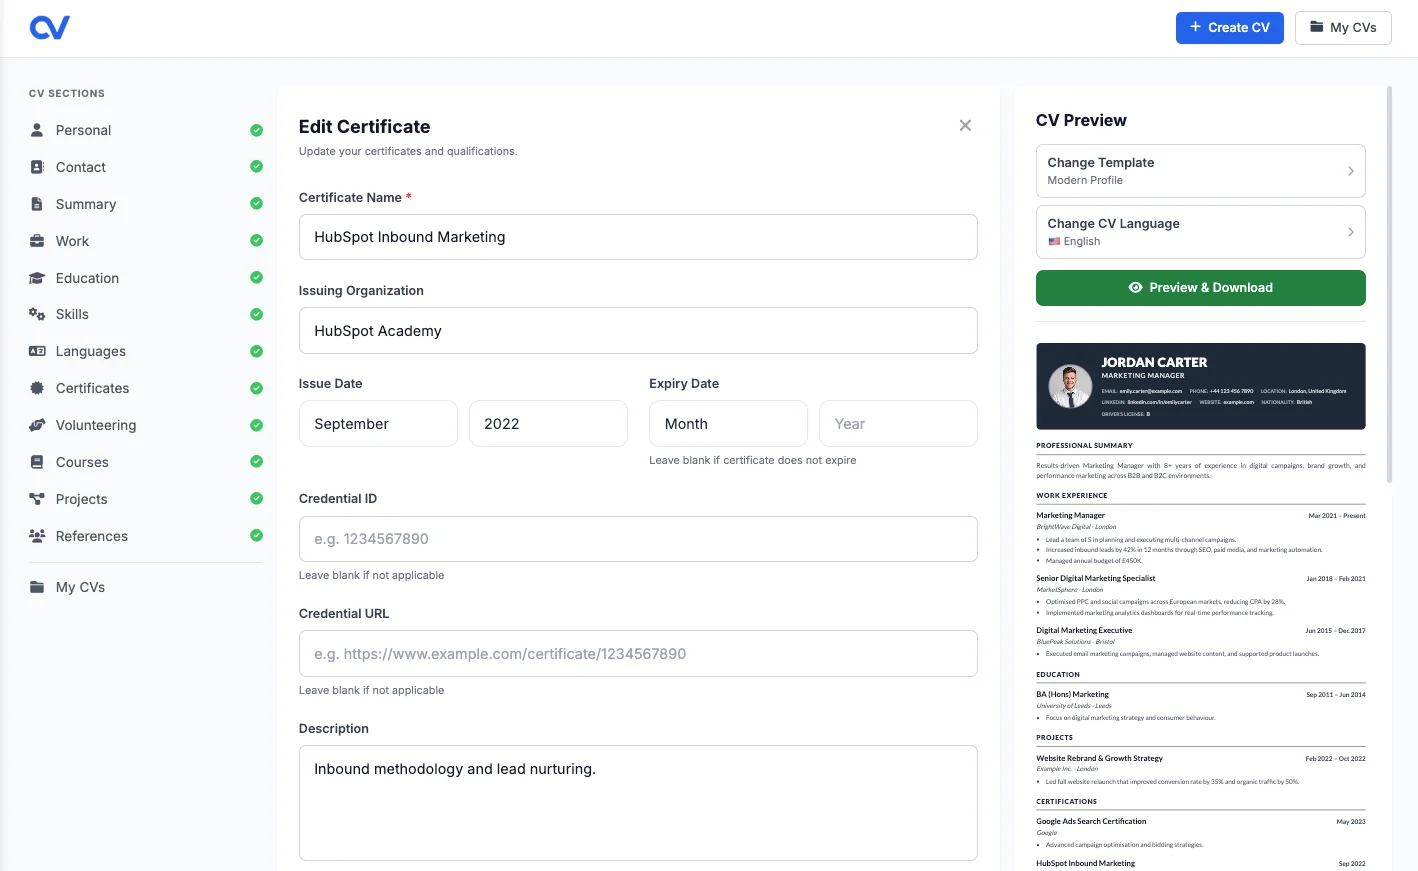Expand Change CV Language settings
The width and height of the screenshot is (1418, 871).
tap(1200, 231)
